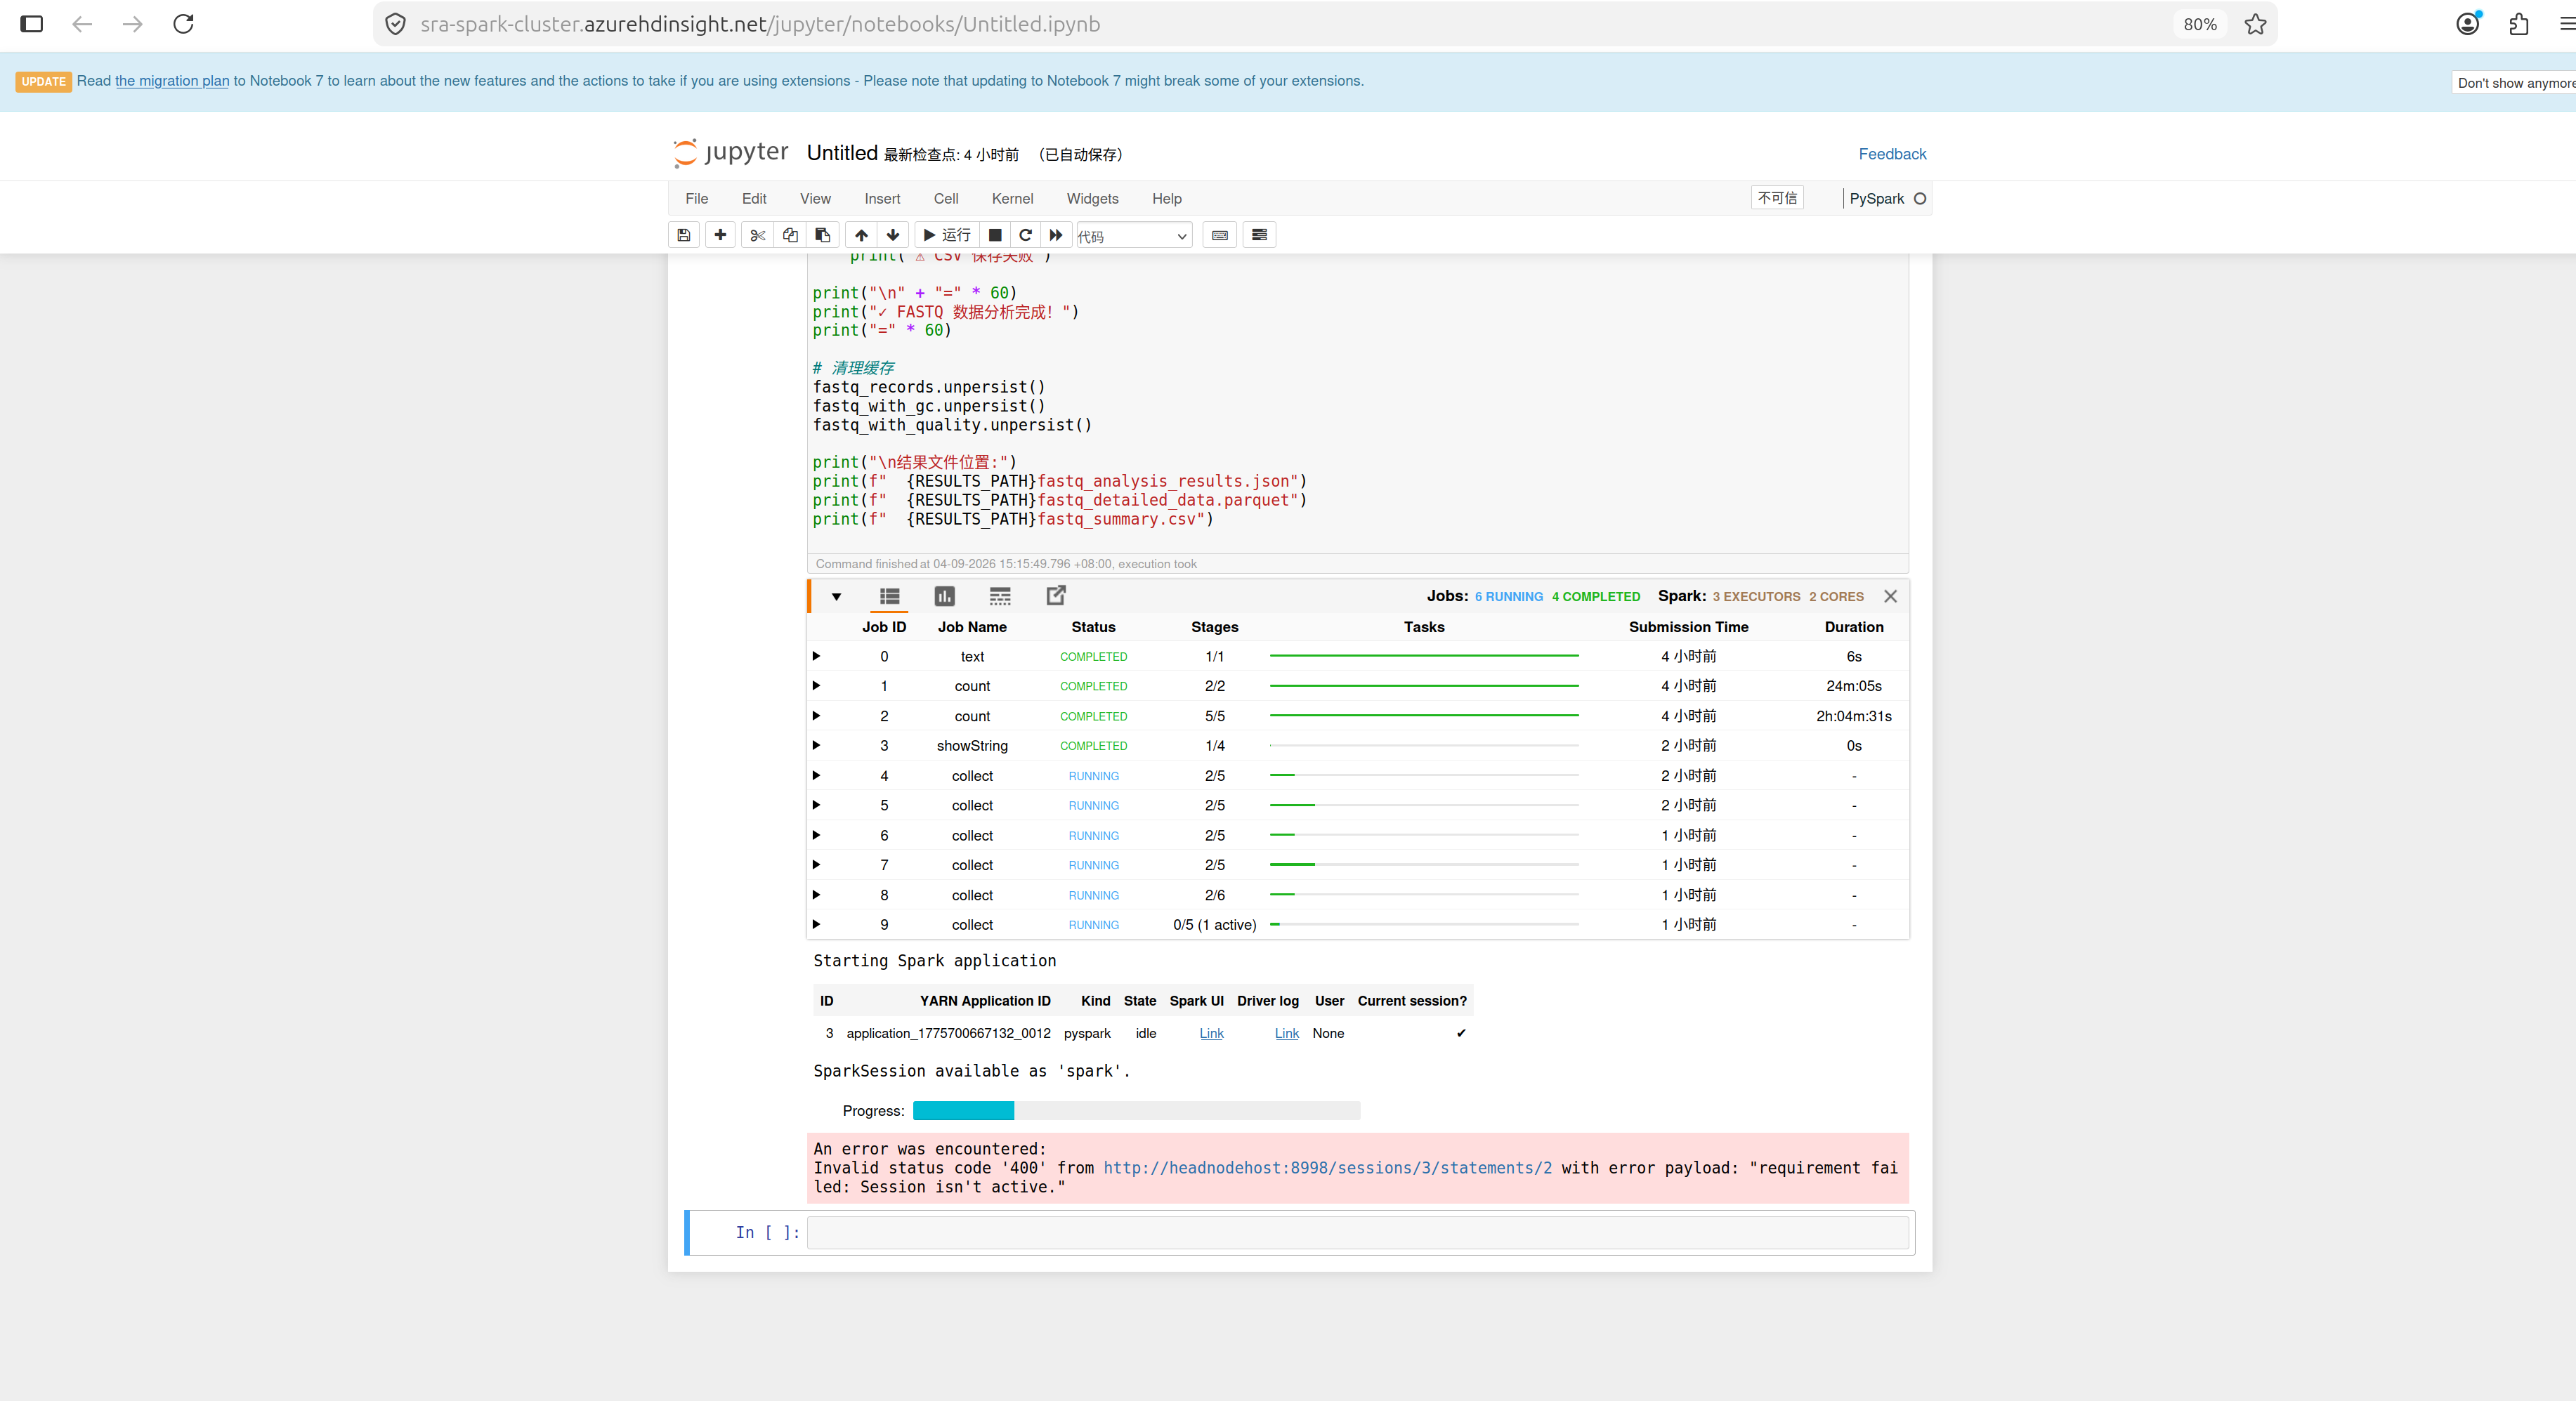Interrupt the kernel with stop icon

pyautogui.click(x=995, y=235)
